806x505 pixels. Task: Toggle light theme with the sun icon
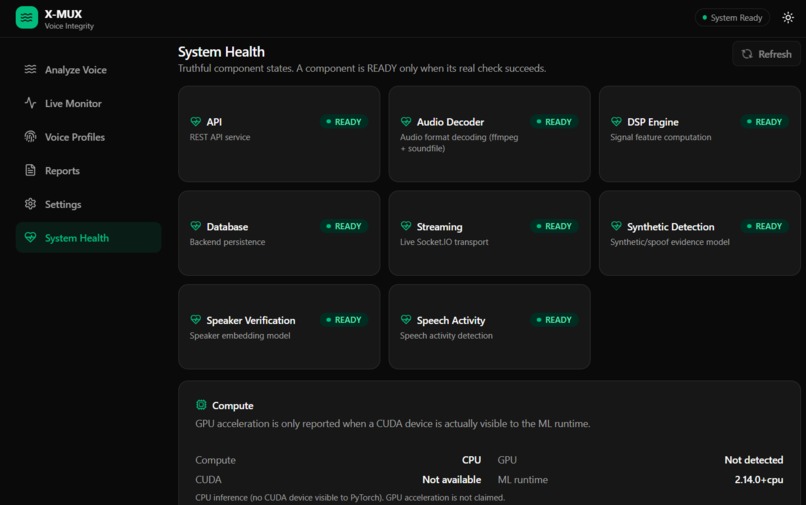coord(787,17)
